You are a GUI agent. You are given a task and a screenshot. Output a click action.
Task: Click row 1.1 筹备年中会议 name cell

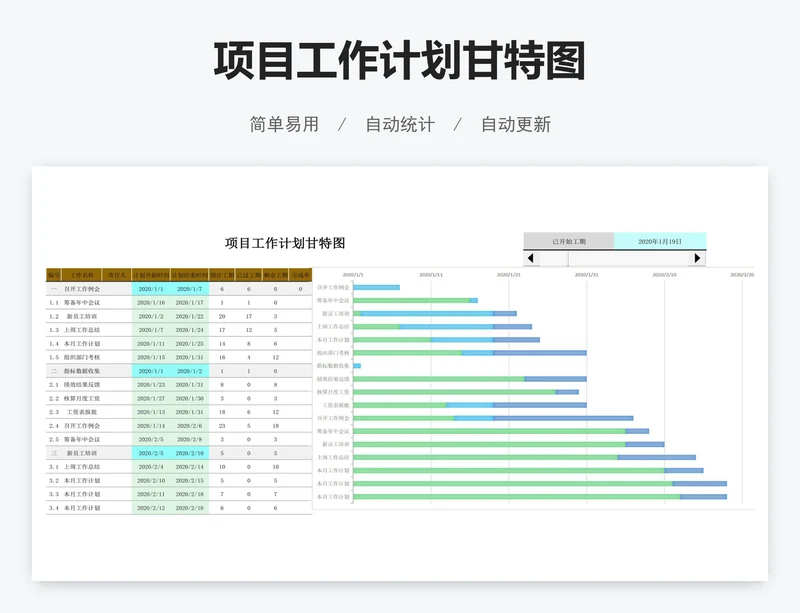[82, 303]
